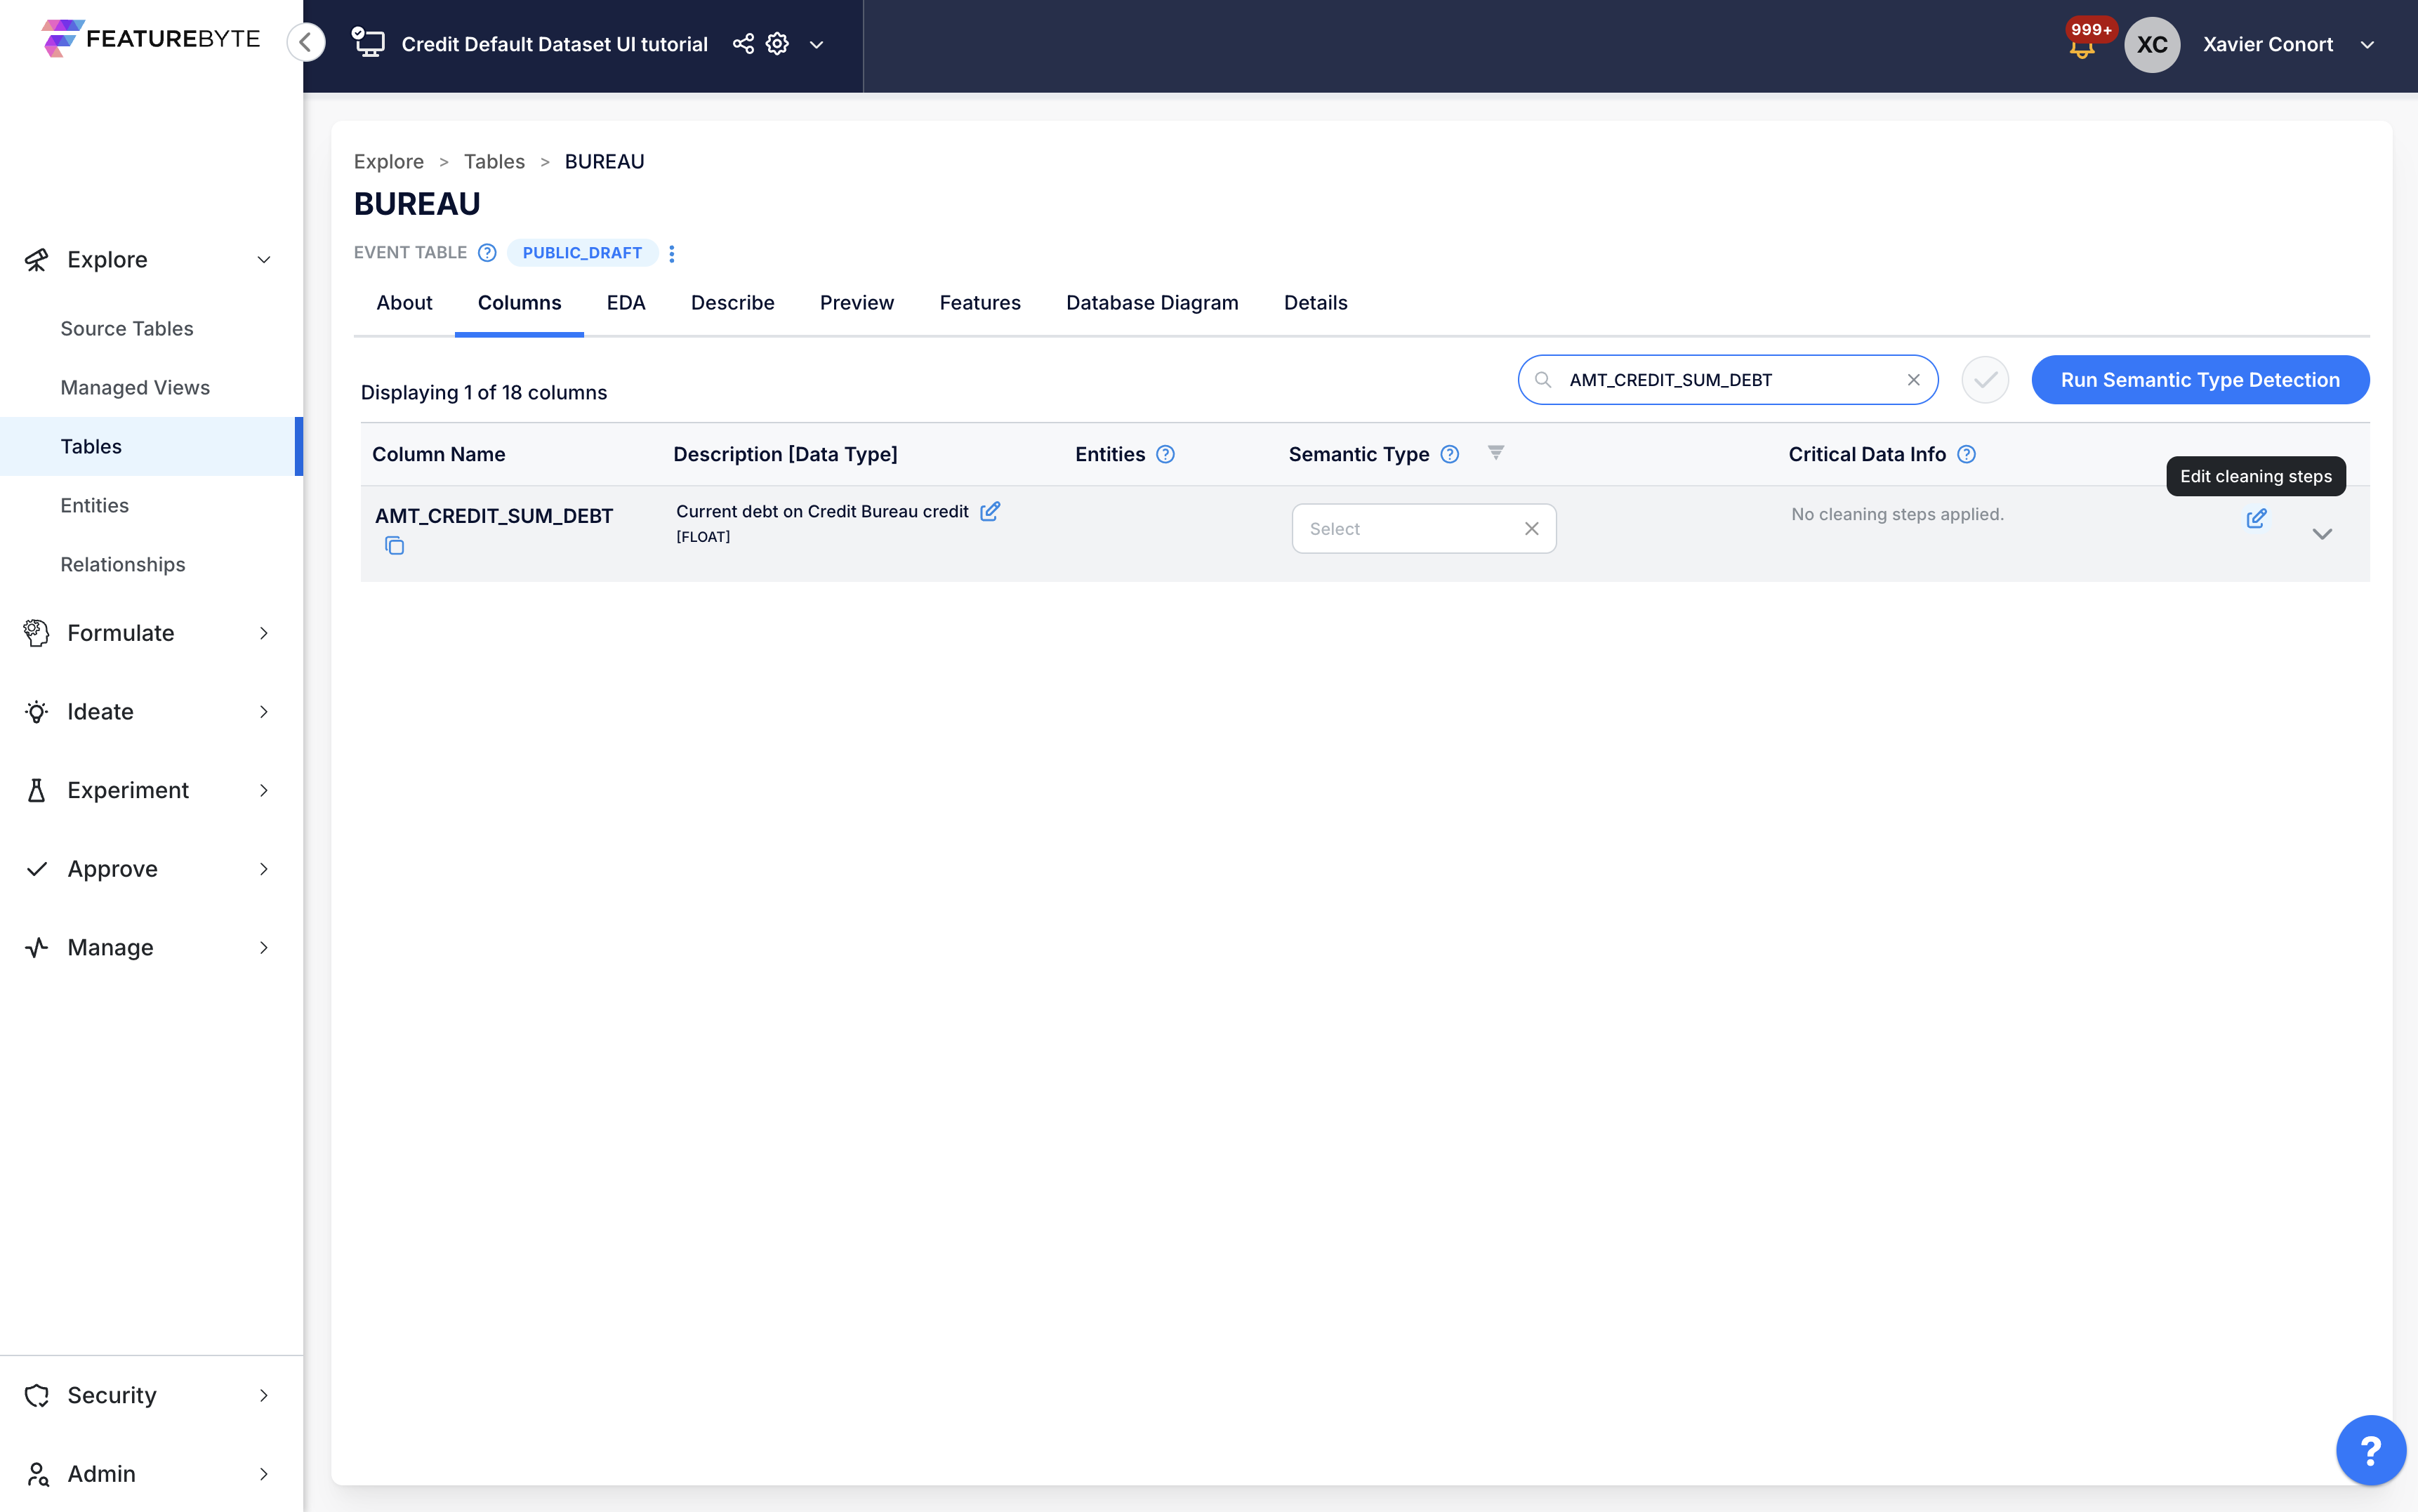2418x1512 pixels.
Task: Click the help icon beside EVENT TABLE
Action: click(x=487, y=253)
